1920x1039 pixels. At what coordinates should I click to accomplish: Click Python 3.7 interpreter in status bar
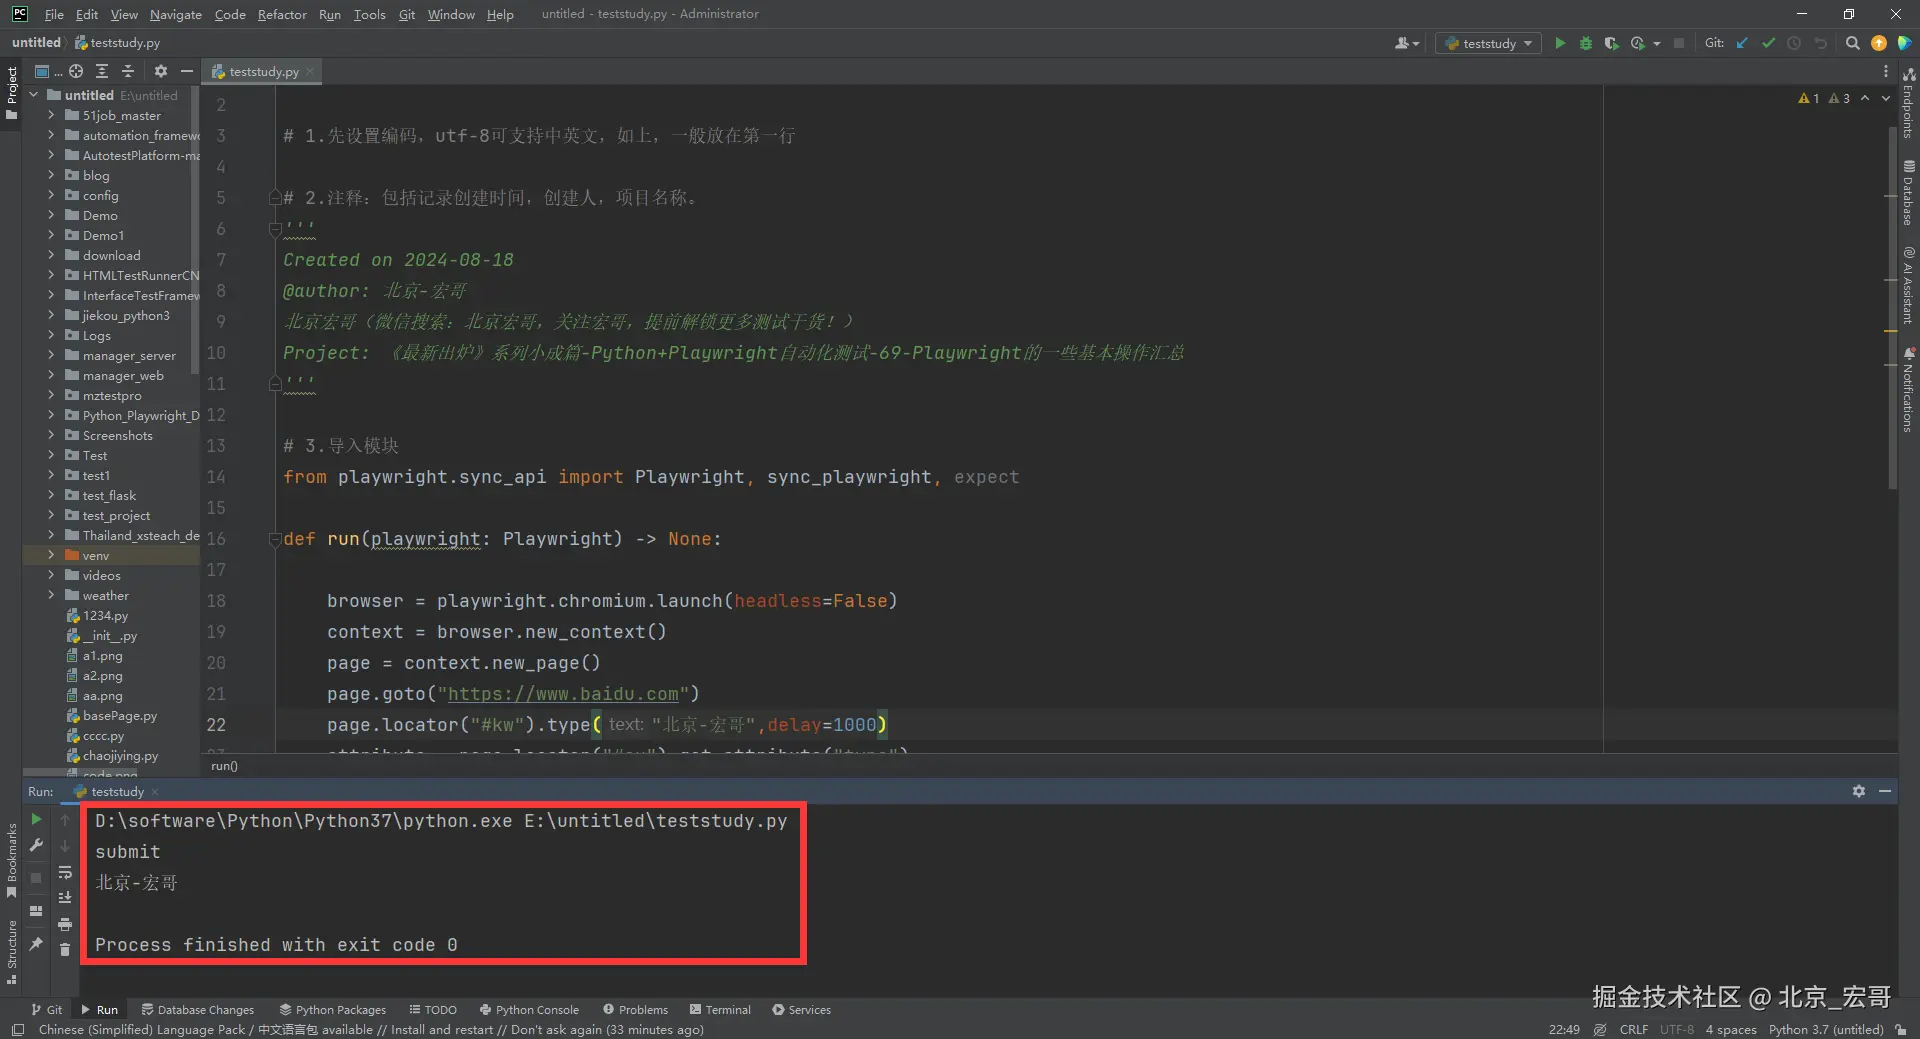[1825, 1029]
